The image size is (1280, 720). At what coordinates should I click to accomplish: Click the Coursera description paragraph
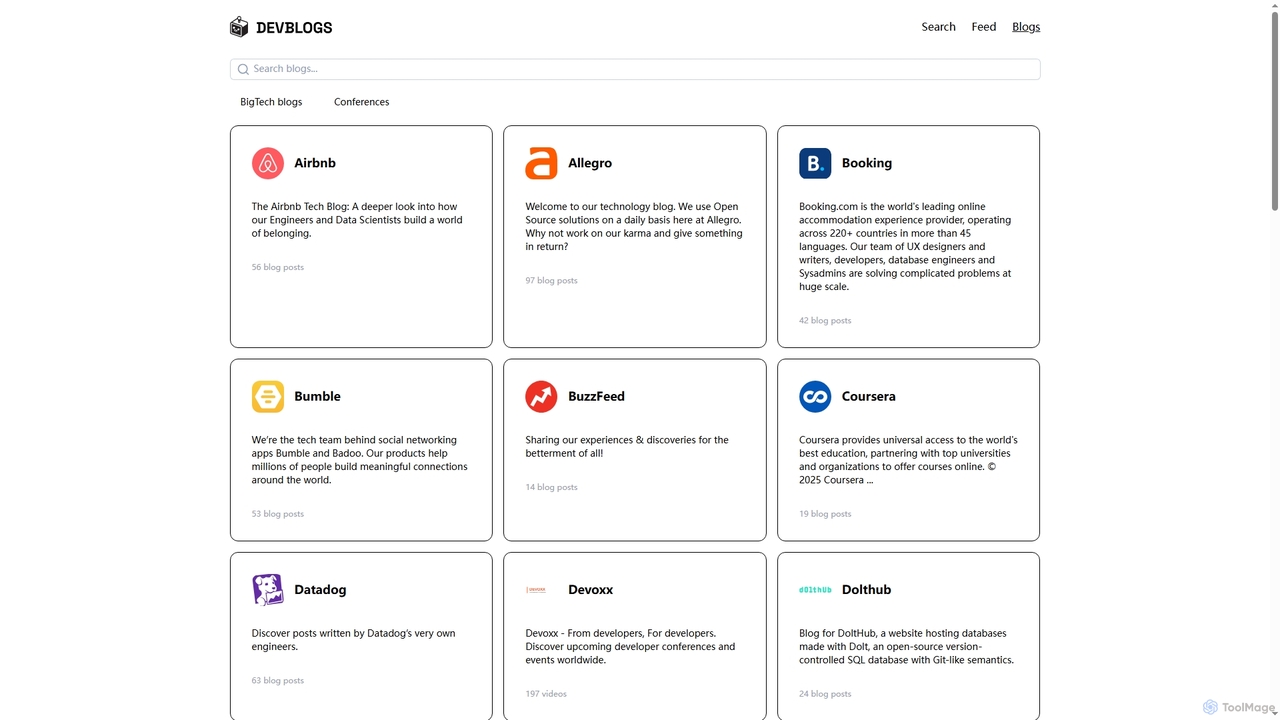[908, 460]
